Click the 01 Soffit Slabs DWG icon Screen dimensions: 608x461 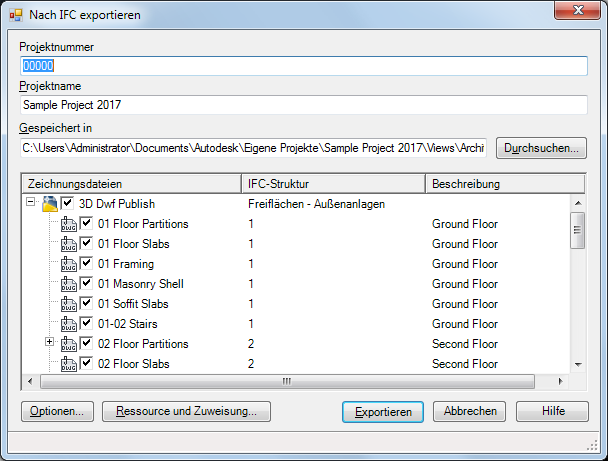pos(69,304)
